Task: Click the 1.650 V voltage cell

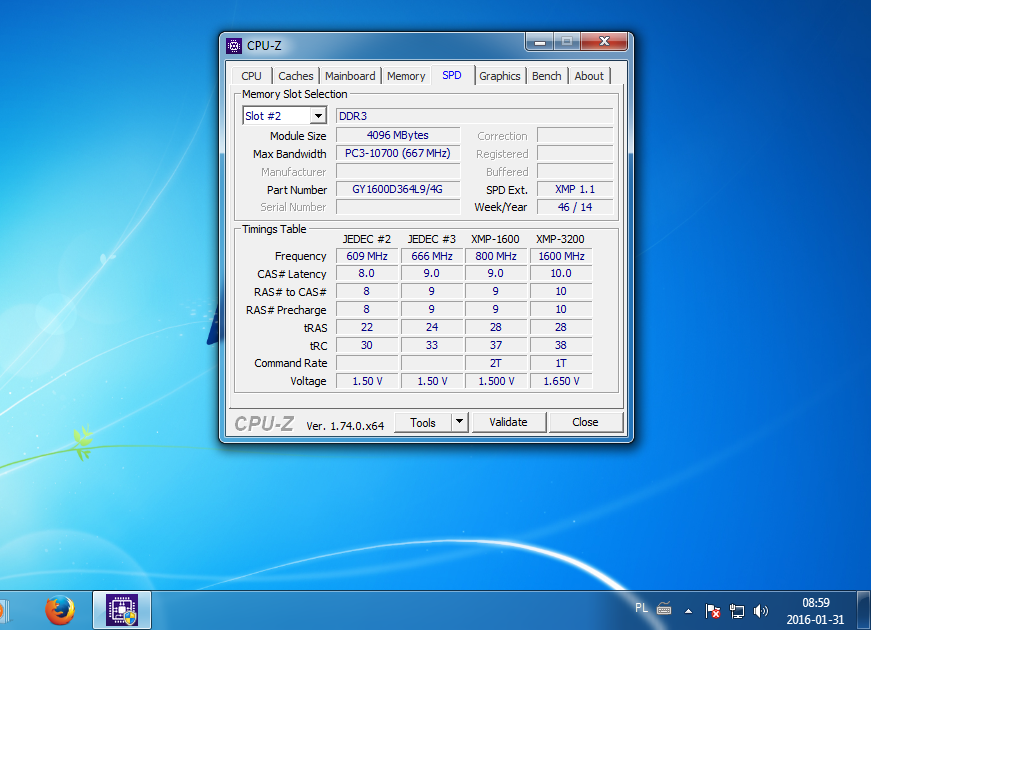Action: (x=561, y=381)
